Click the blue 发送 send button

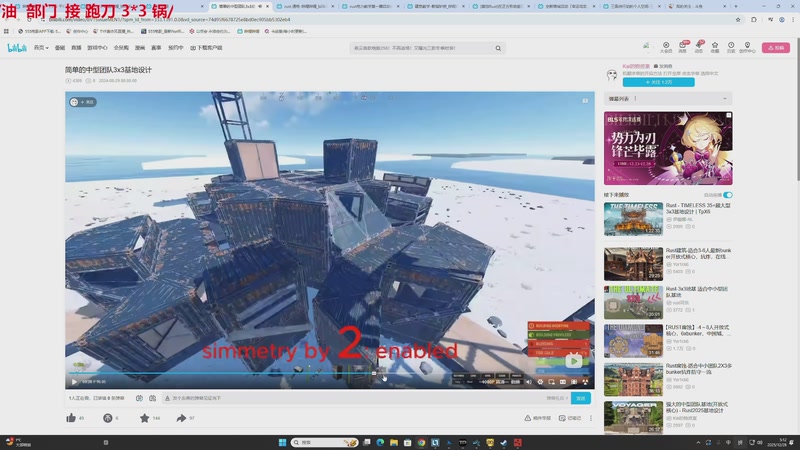[581, 398]
